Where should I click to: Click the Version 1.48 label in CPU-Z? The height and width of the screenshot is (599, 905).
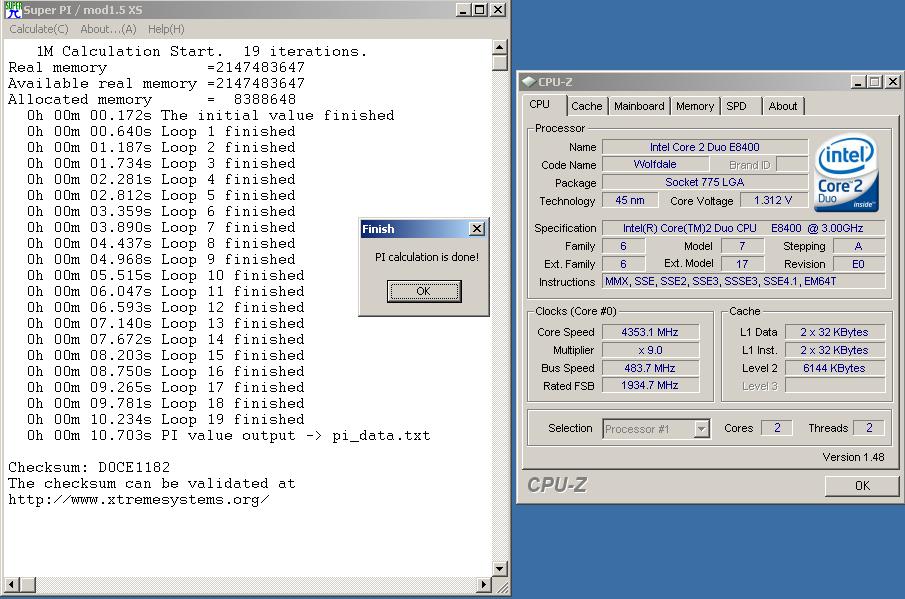tap(853, 457)
